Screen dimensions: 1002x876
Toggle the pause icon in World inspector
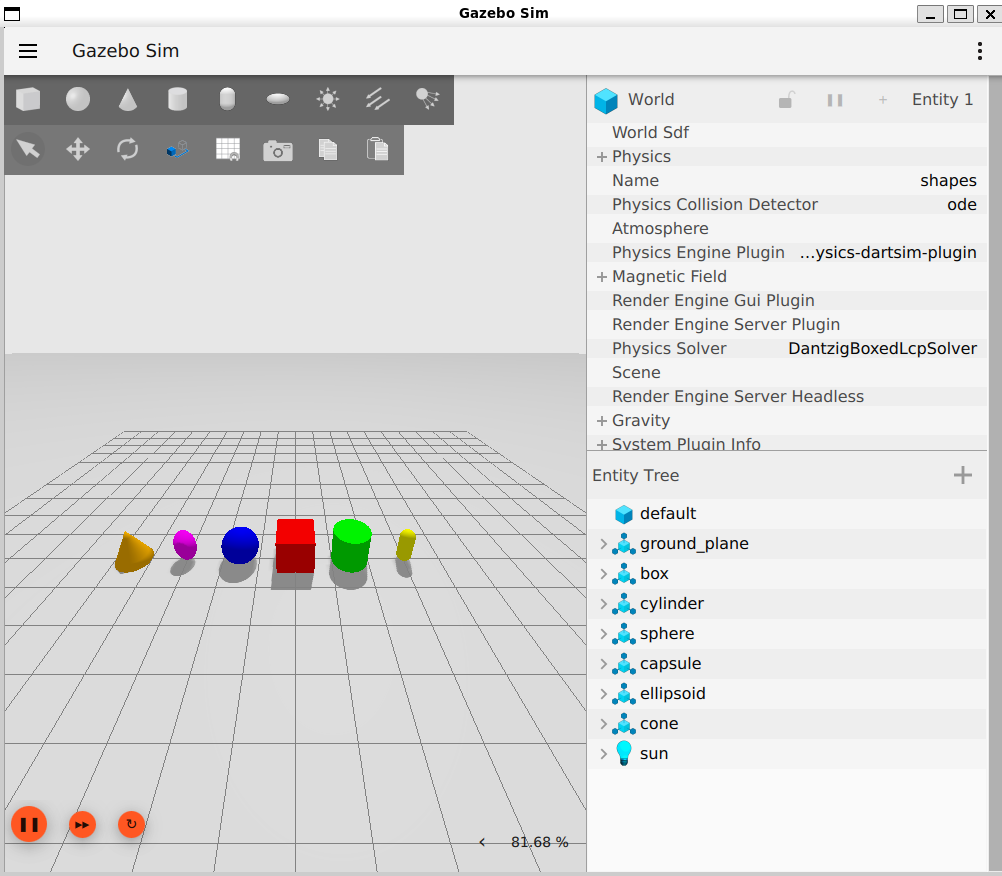pos(835,100)
